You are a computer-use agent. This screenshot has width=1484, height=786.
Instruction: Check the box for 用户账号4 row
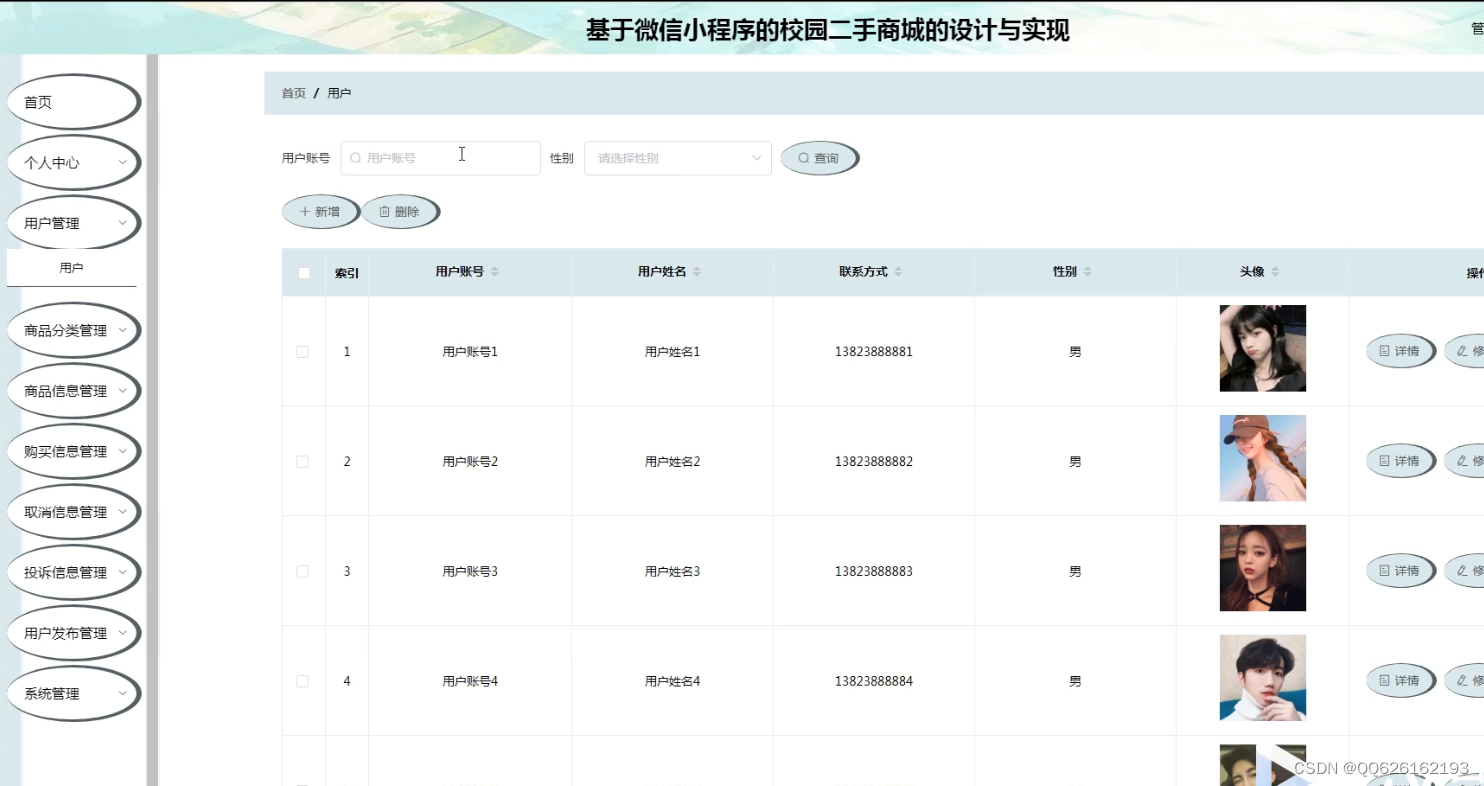303,681
